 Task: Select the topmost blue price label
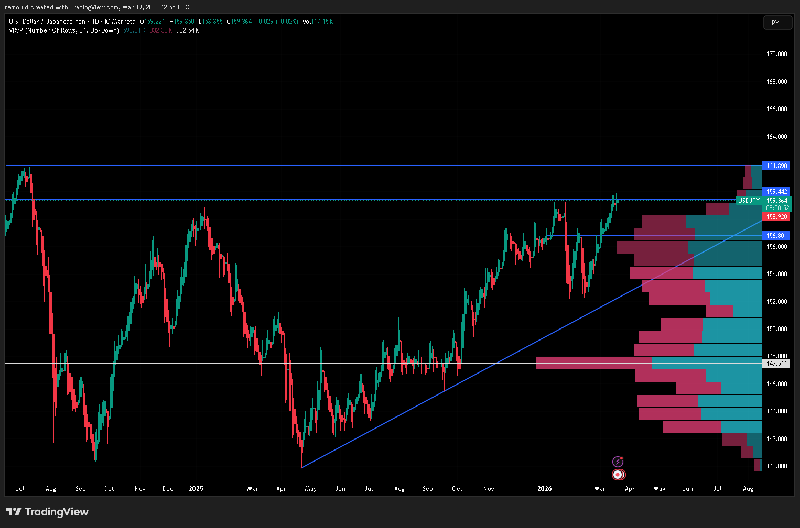[x=776, y=165]
